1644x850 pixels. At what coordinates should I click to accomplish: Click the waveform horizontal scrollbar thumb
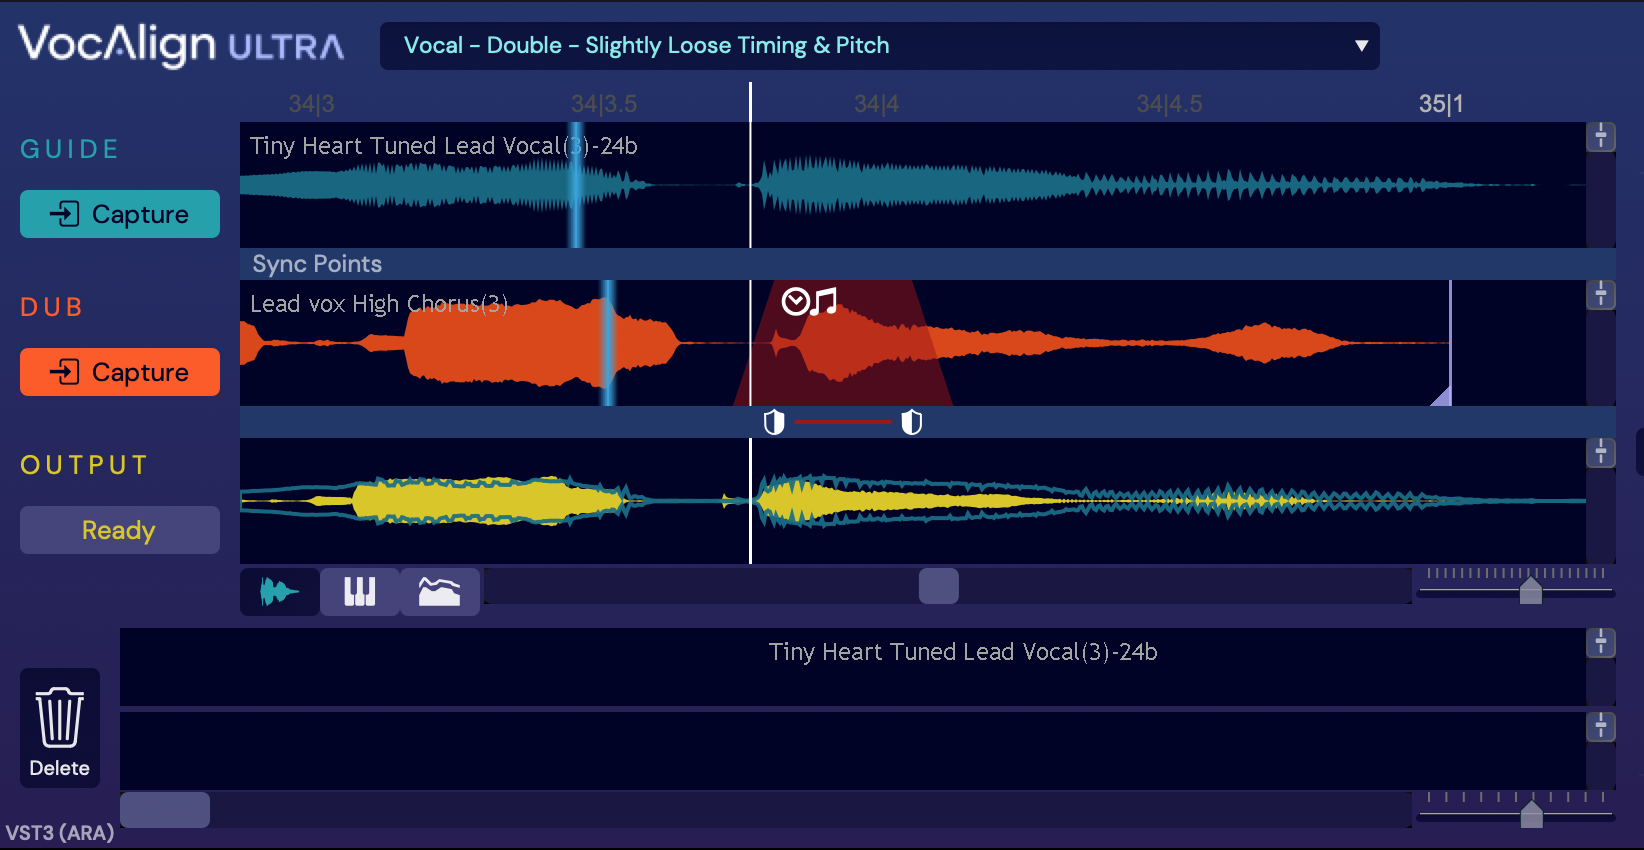938,586
